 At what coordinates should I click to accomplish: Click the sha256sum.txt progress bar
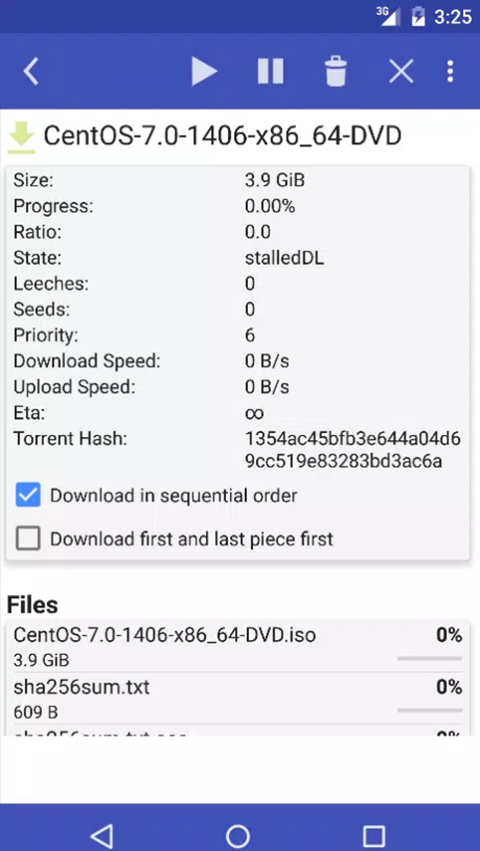(x=430, y=710)
